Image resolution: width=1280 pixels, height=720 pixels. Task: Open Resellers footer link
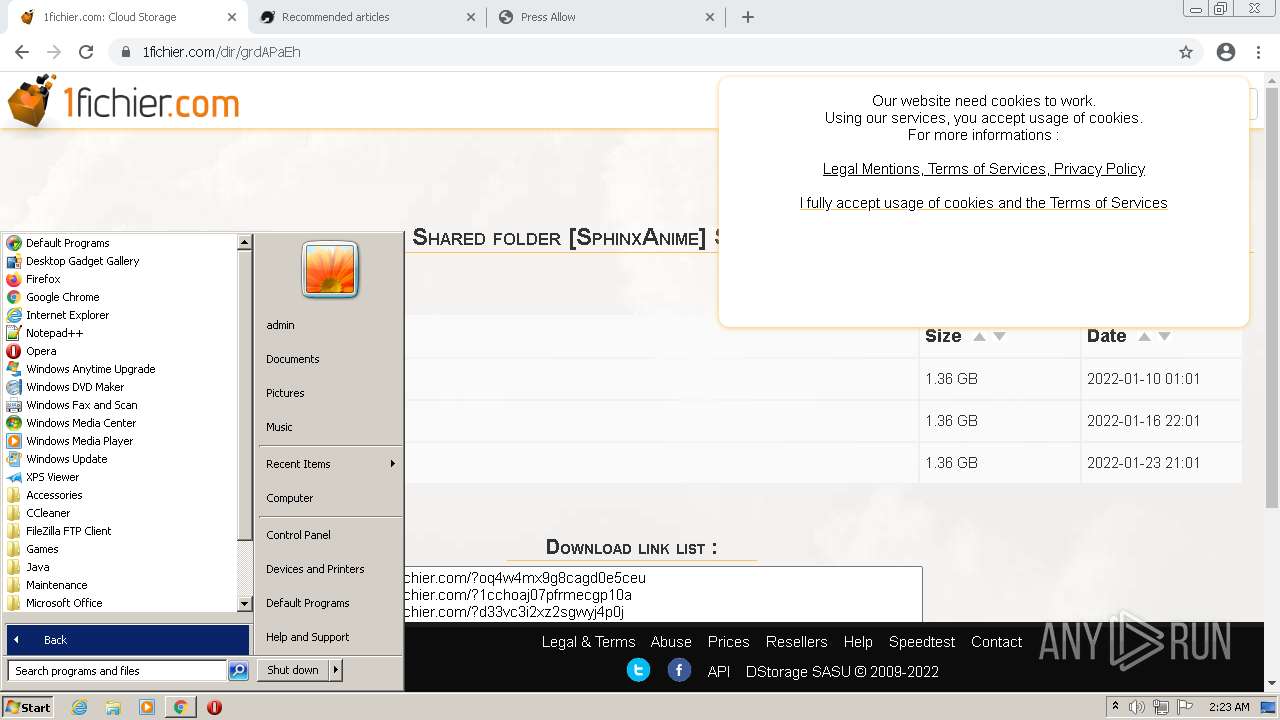click(796, 642)
